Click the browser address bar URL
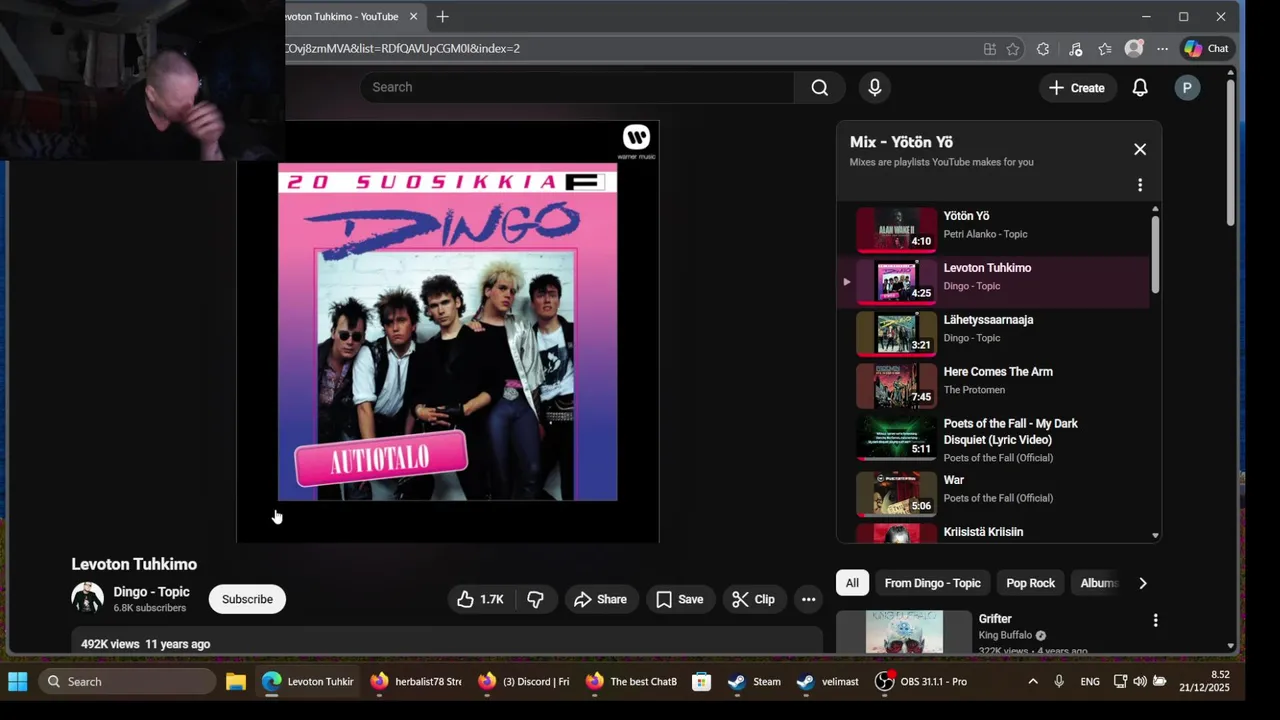Viewport: 1280px width, 720px height. pos(402,48)
